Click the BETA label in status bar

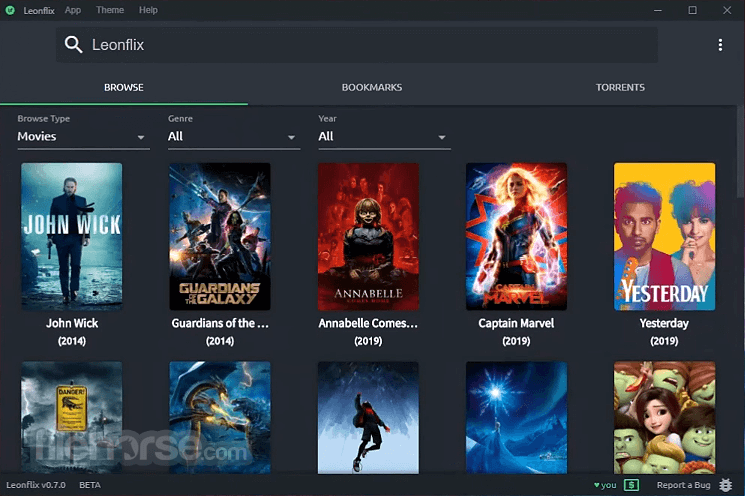pos(90,485)
